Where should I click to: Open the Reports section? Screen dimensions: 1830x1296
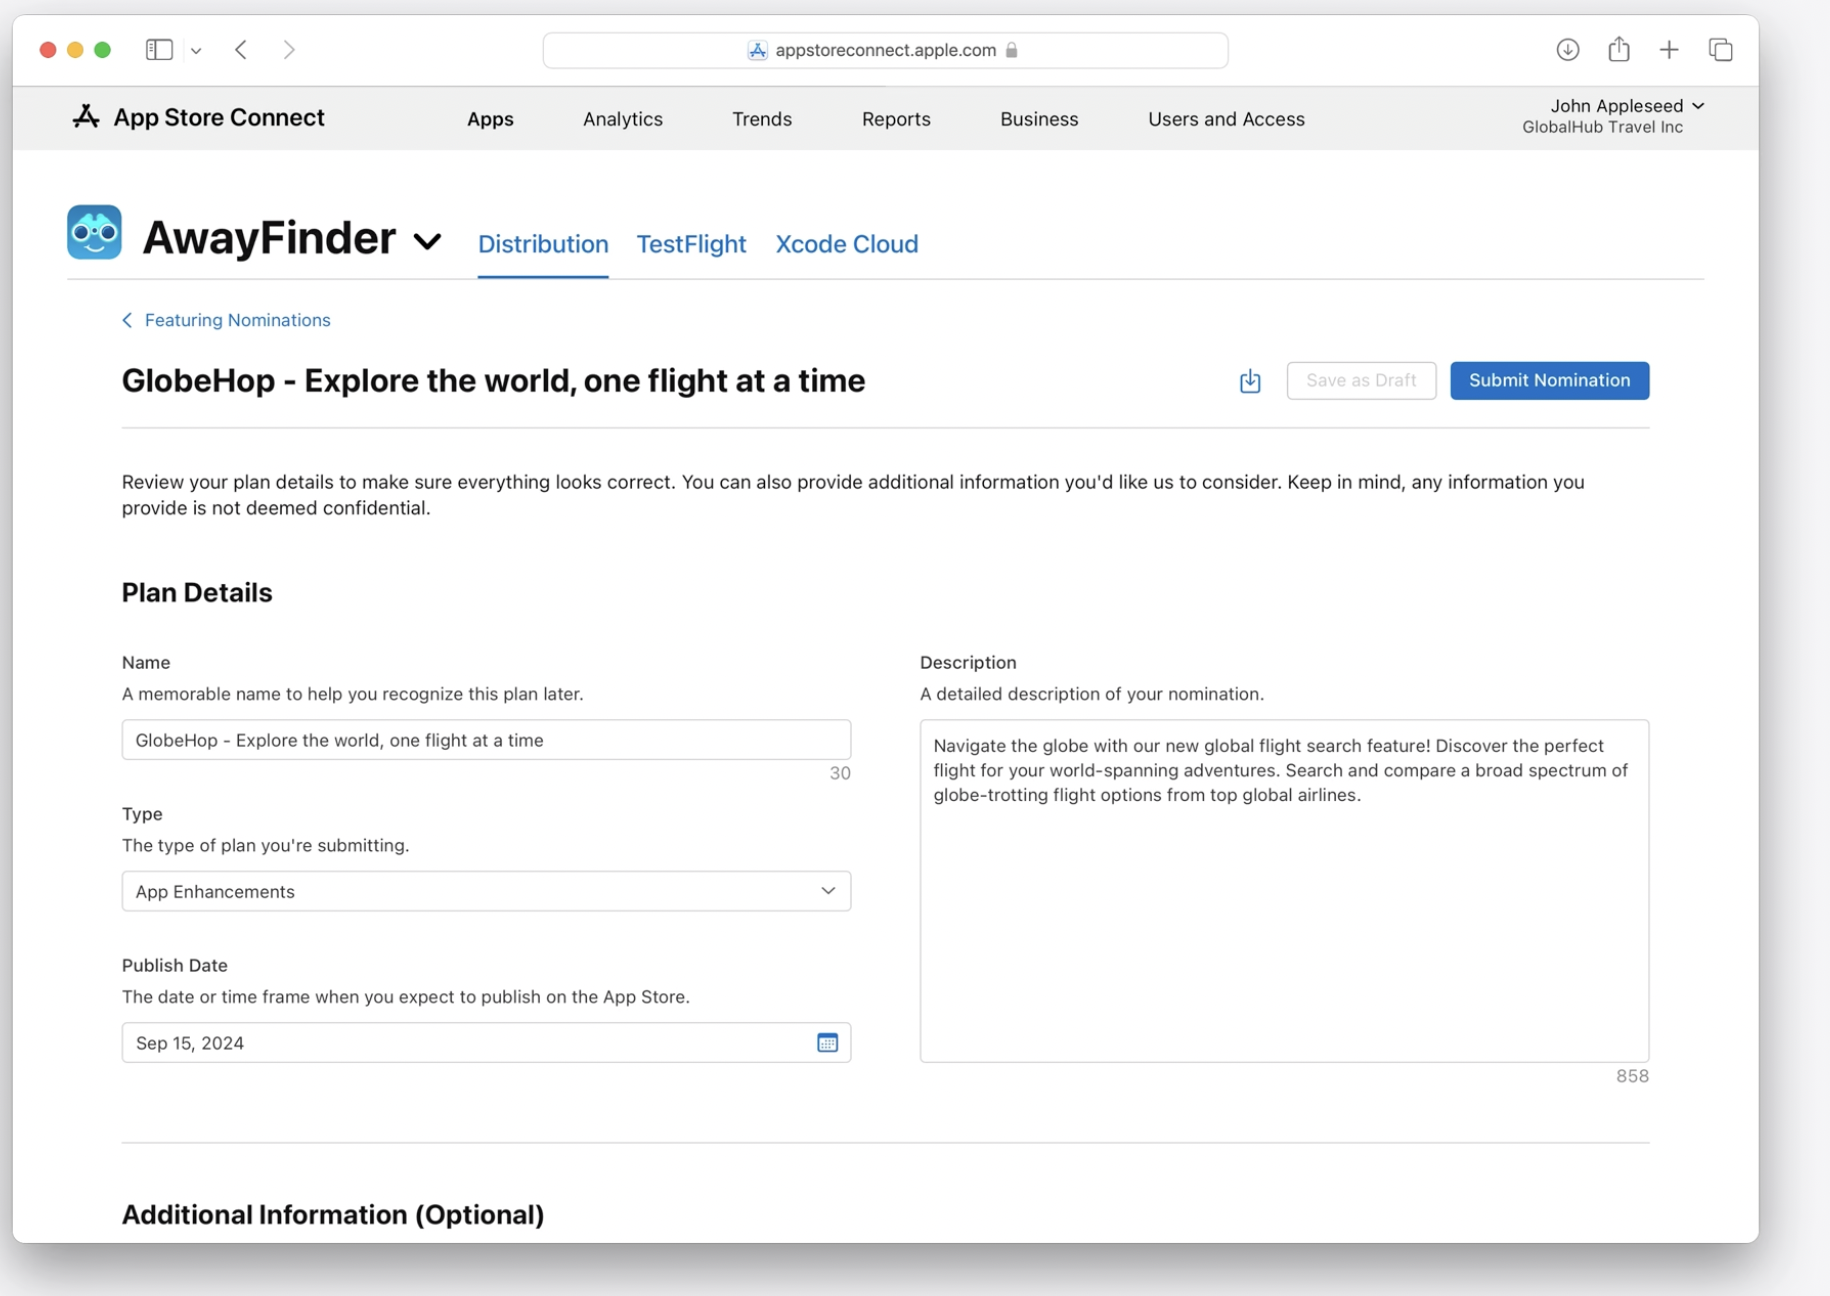(x=896, y=119)
